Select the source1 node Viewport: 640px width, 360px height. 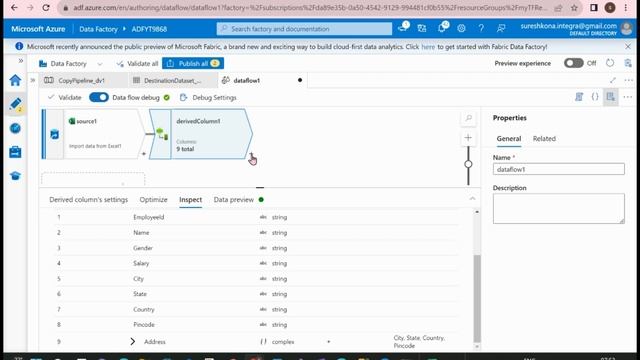pos(93,134)
